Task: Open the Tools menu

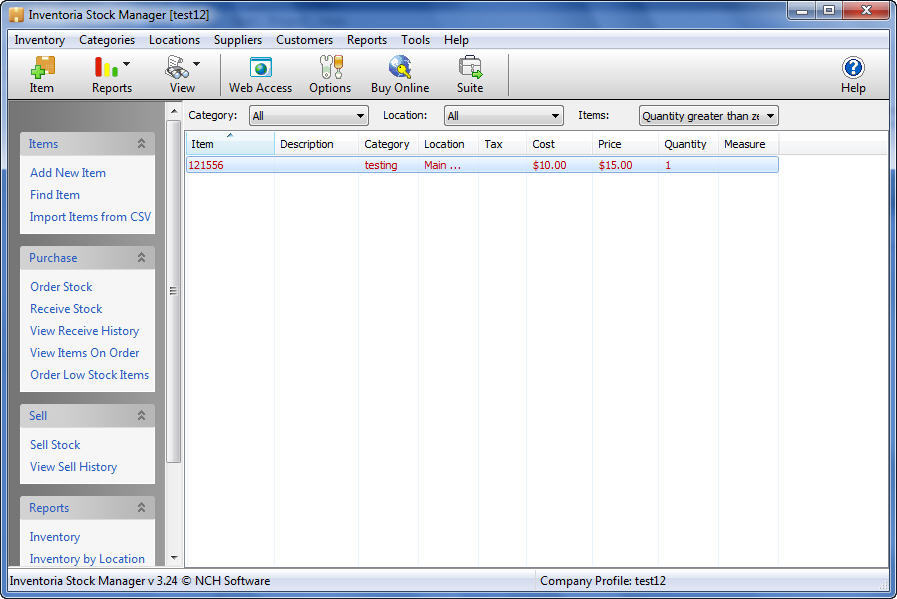Action: click(x=415, y=40)
